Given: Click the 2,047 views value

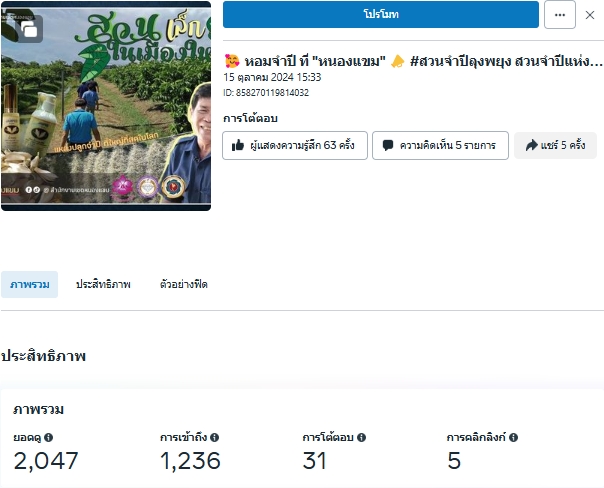Looking at the screenshot, I should point(45,462).
